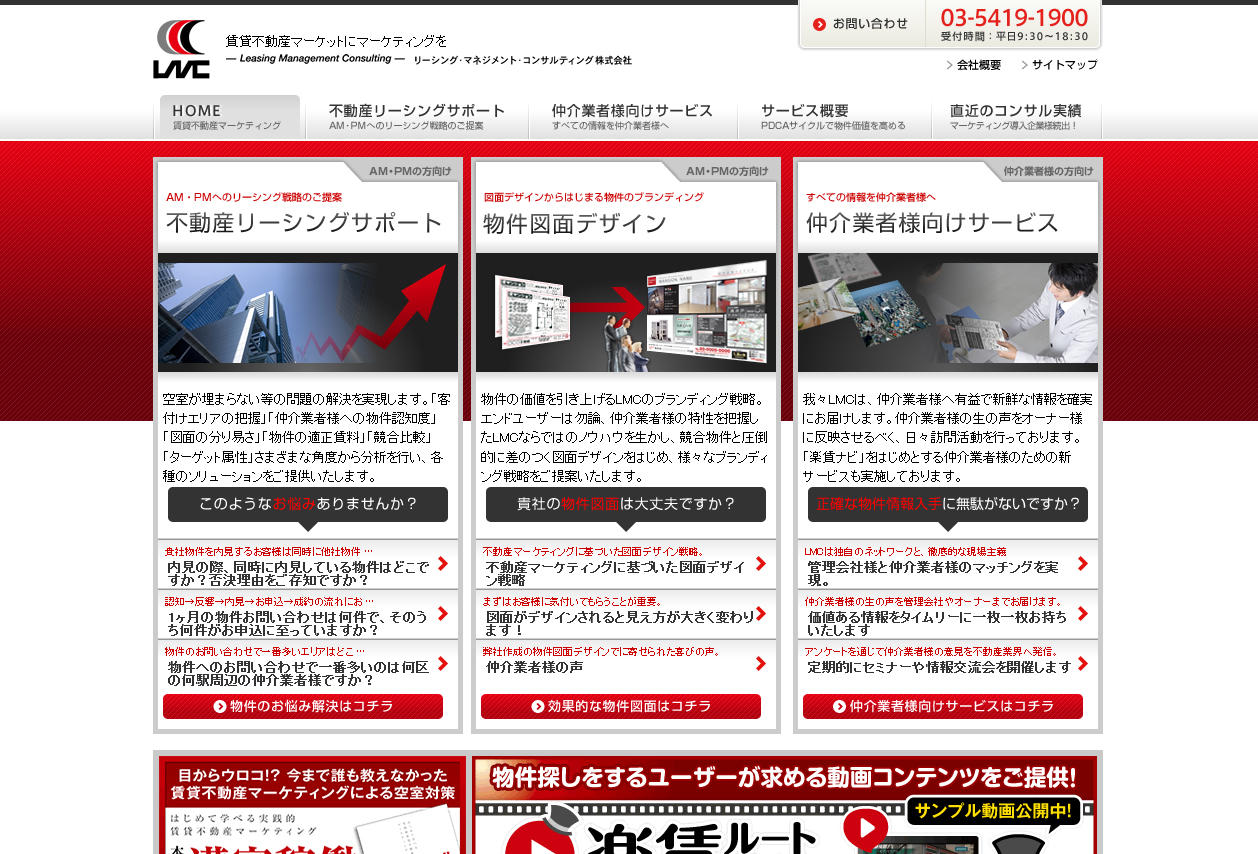Open link 1ヶ月の物件お問い合わせは何件で

[298, 623]
